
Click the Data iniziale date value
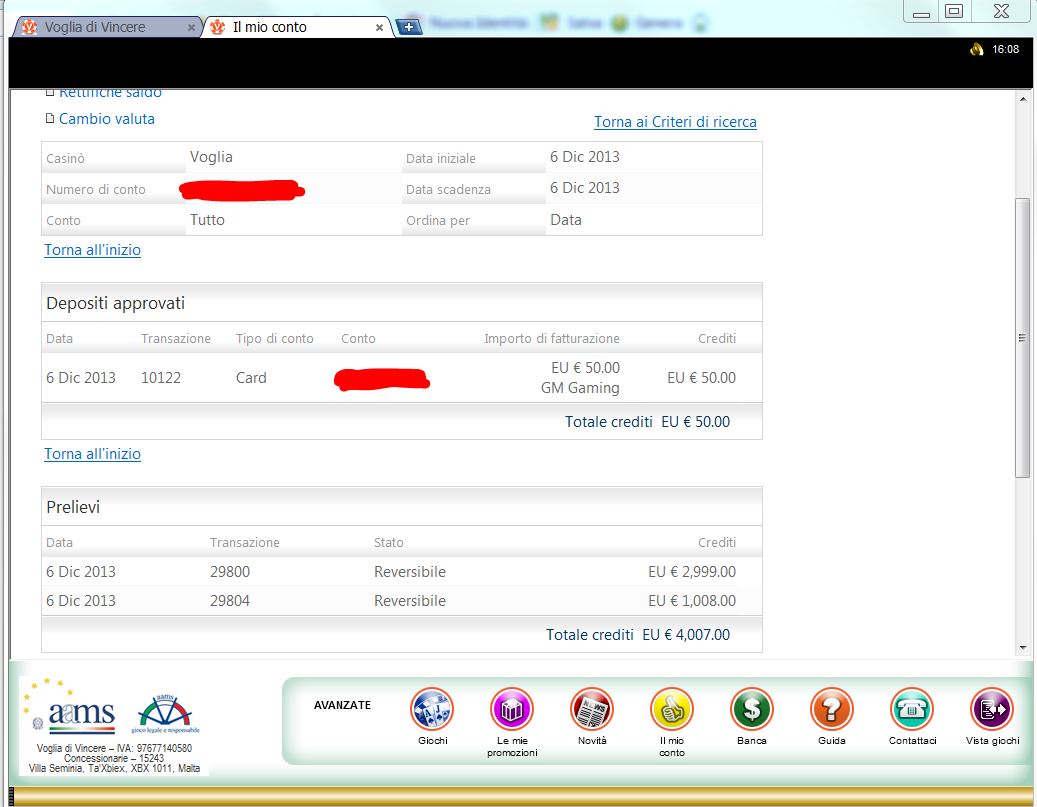pos(585,157)
